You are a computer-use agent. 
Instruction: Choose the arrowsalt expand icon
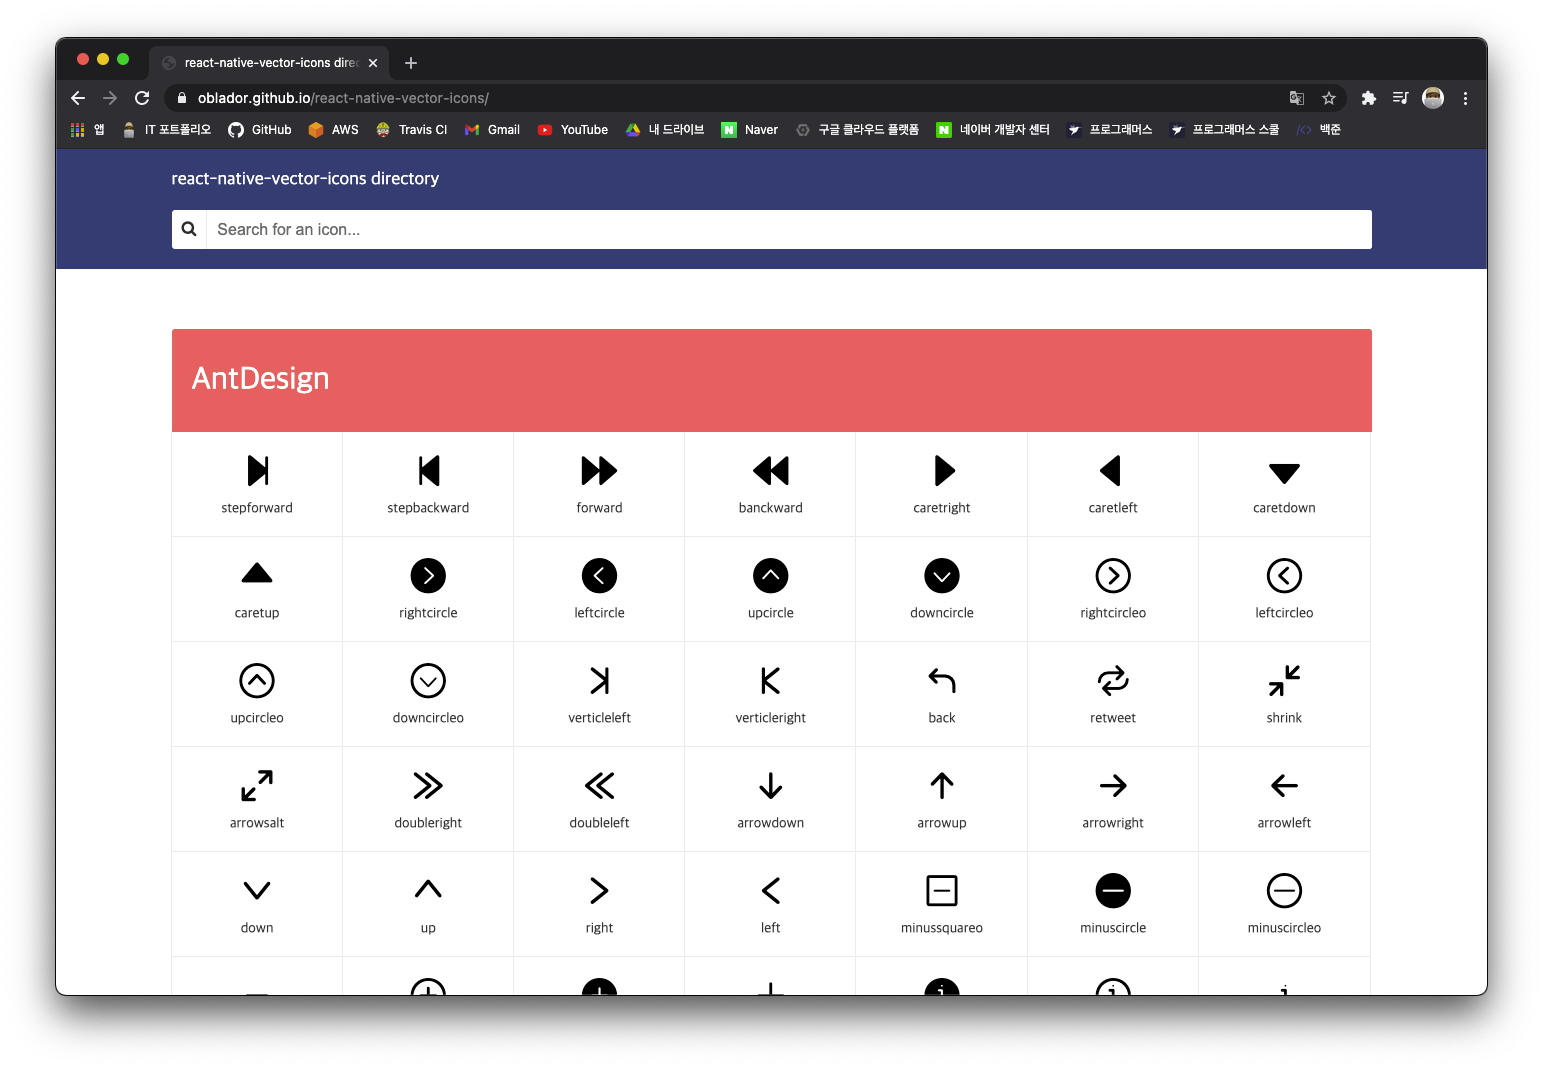pos(257,785)
